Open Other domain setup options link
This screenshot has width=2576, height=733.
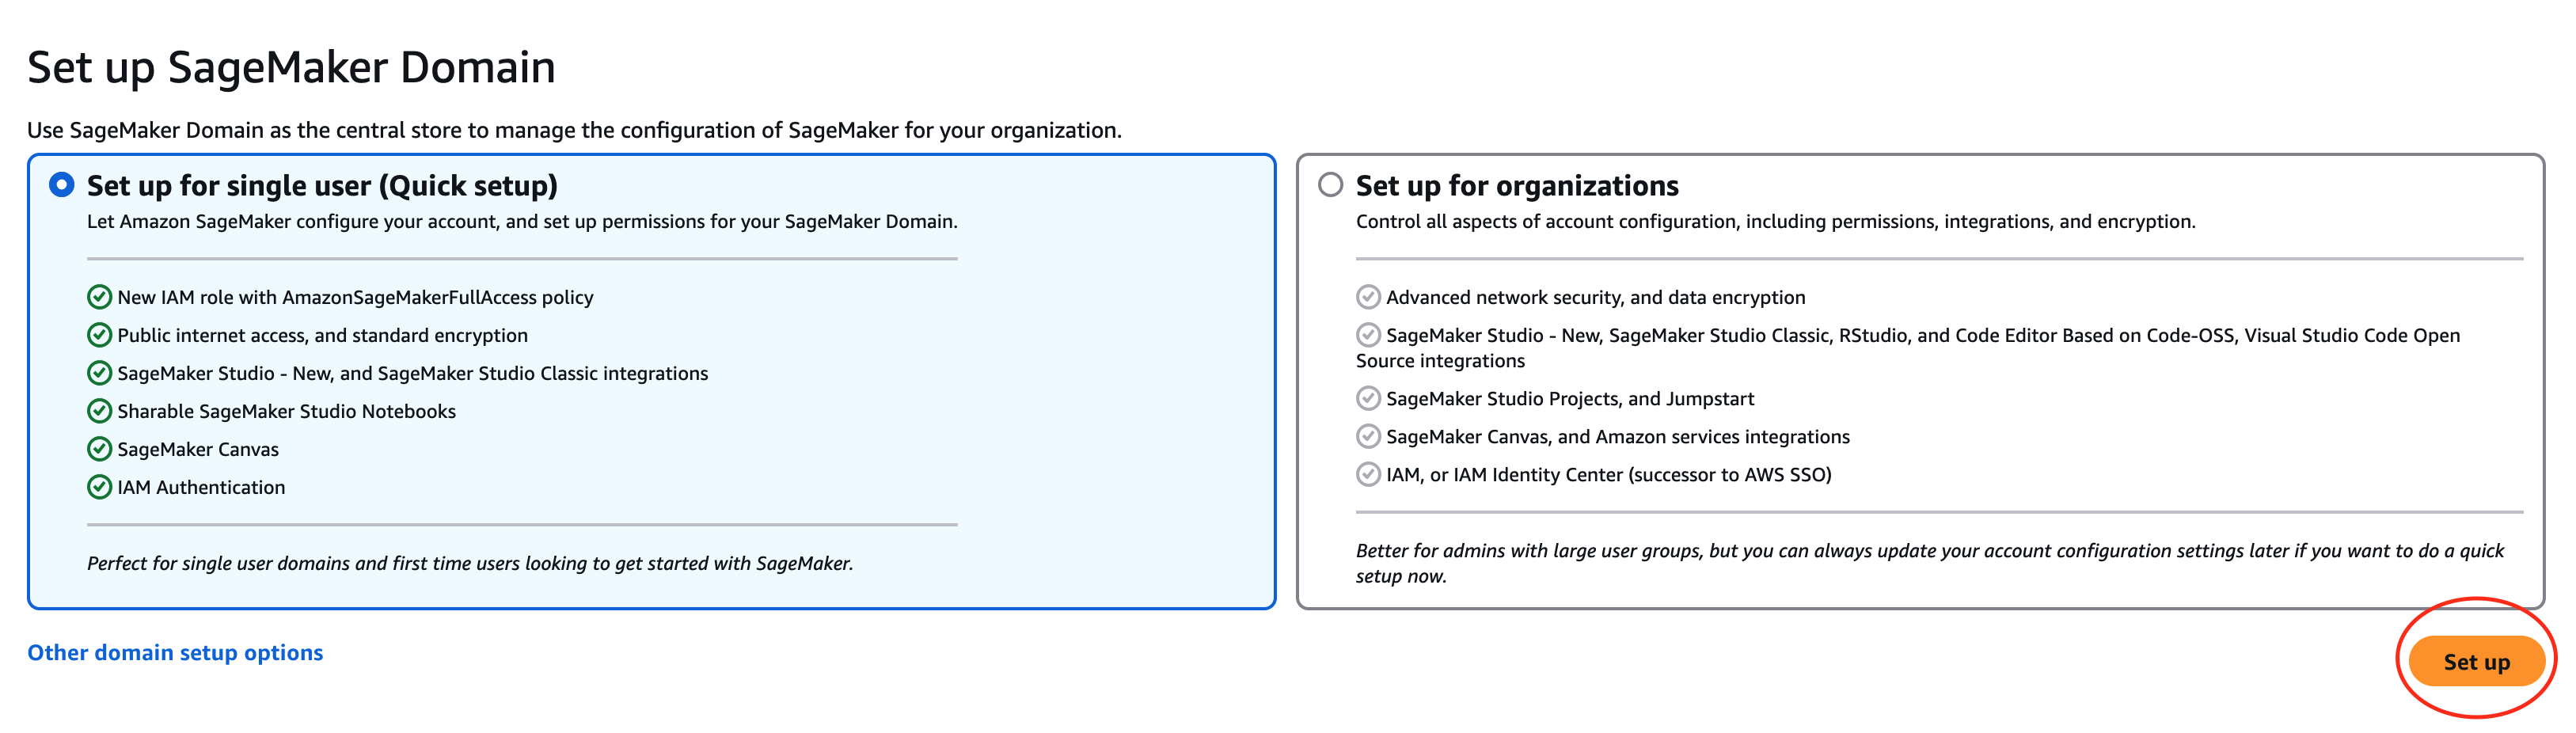tap(175, 652)
